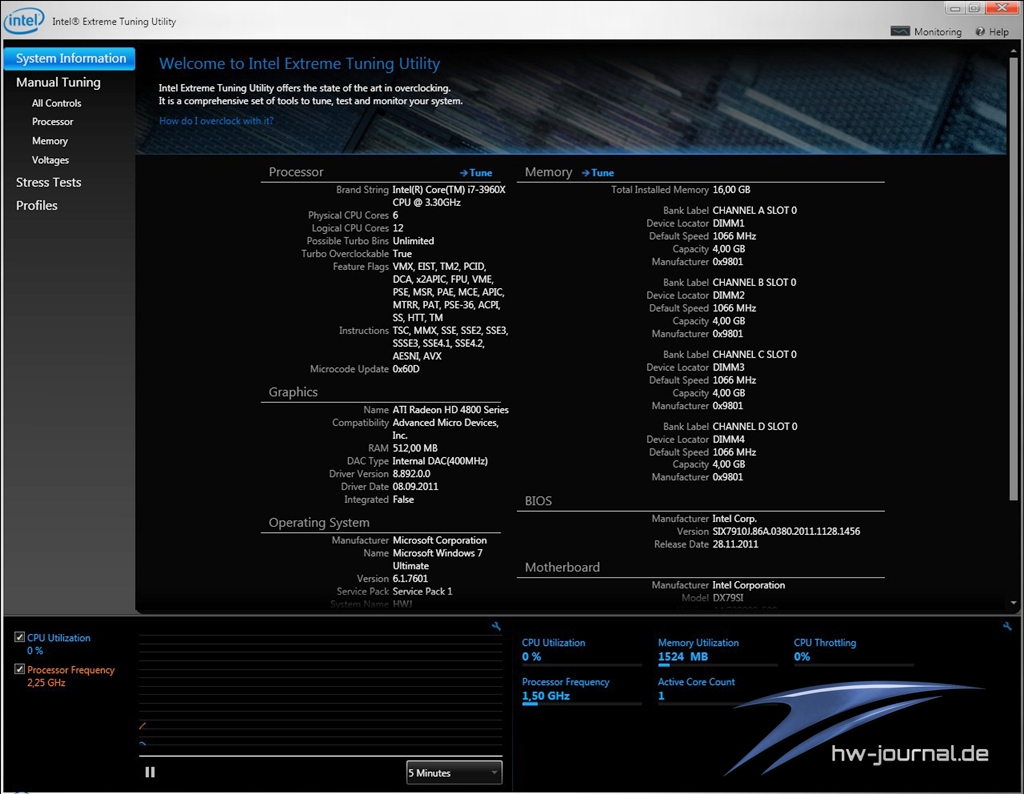
Task: Click motherboard manufacturer "Intel Corporation"
Action: pyautogui.click(x=748, y=586)
